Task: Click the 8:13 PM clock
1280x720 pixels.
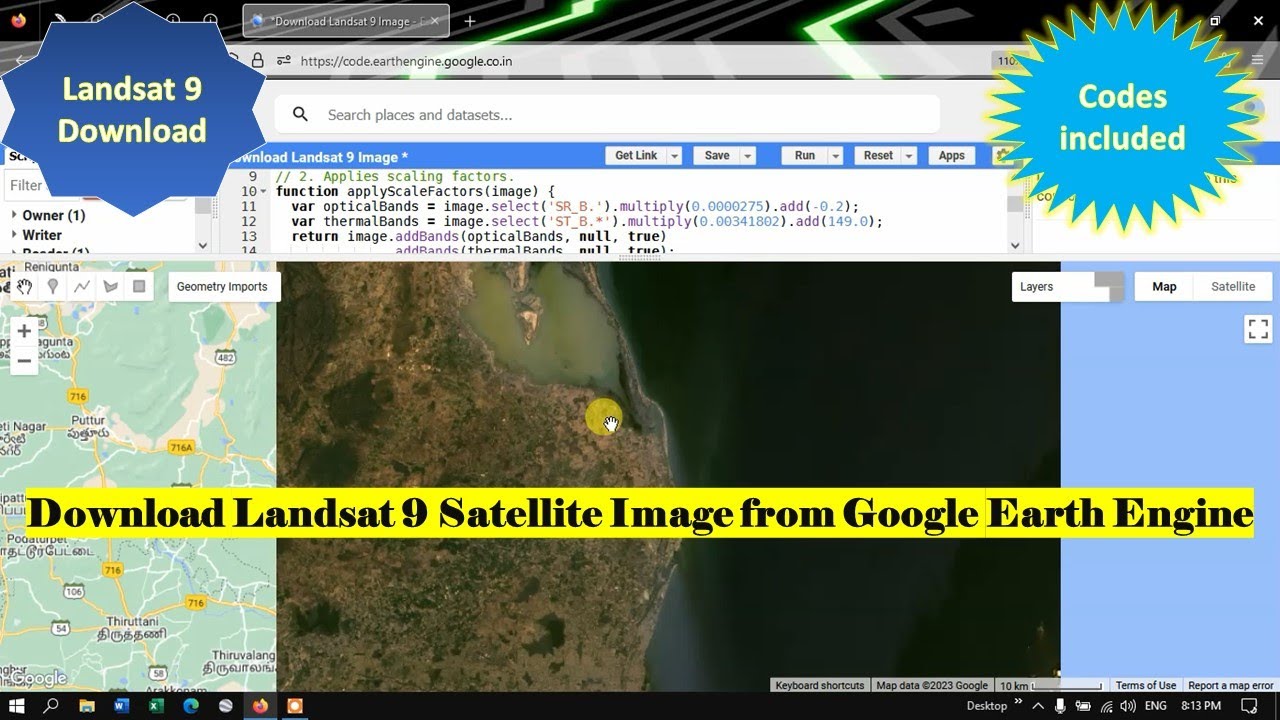Action: point(1202,705)
